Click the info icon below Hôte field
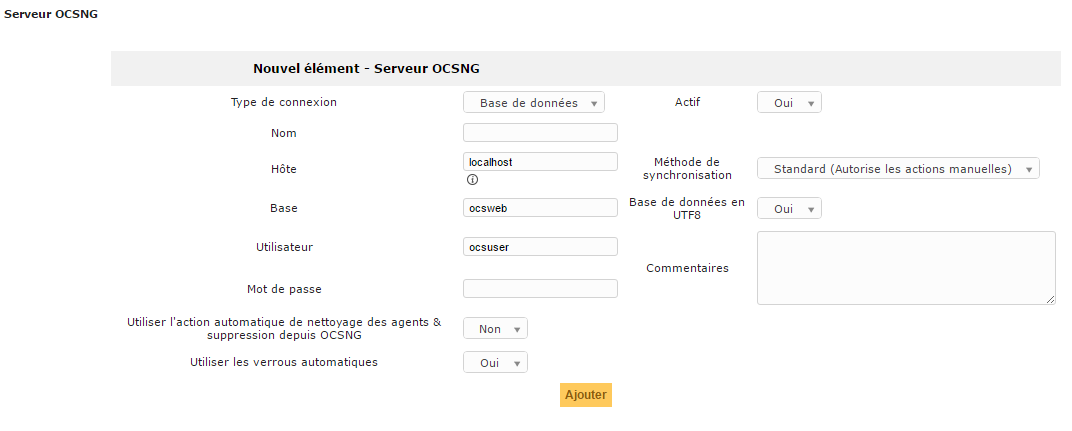The height and width of the screenshot is (431, 1072). tap(472, 180)
